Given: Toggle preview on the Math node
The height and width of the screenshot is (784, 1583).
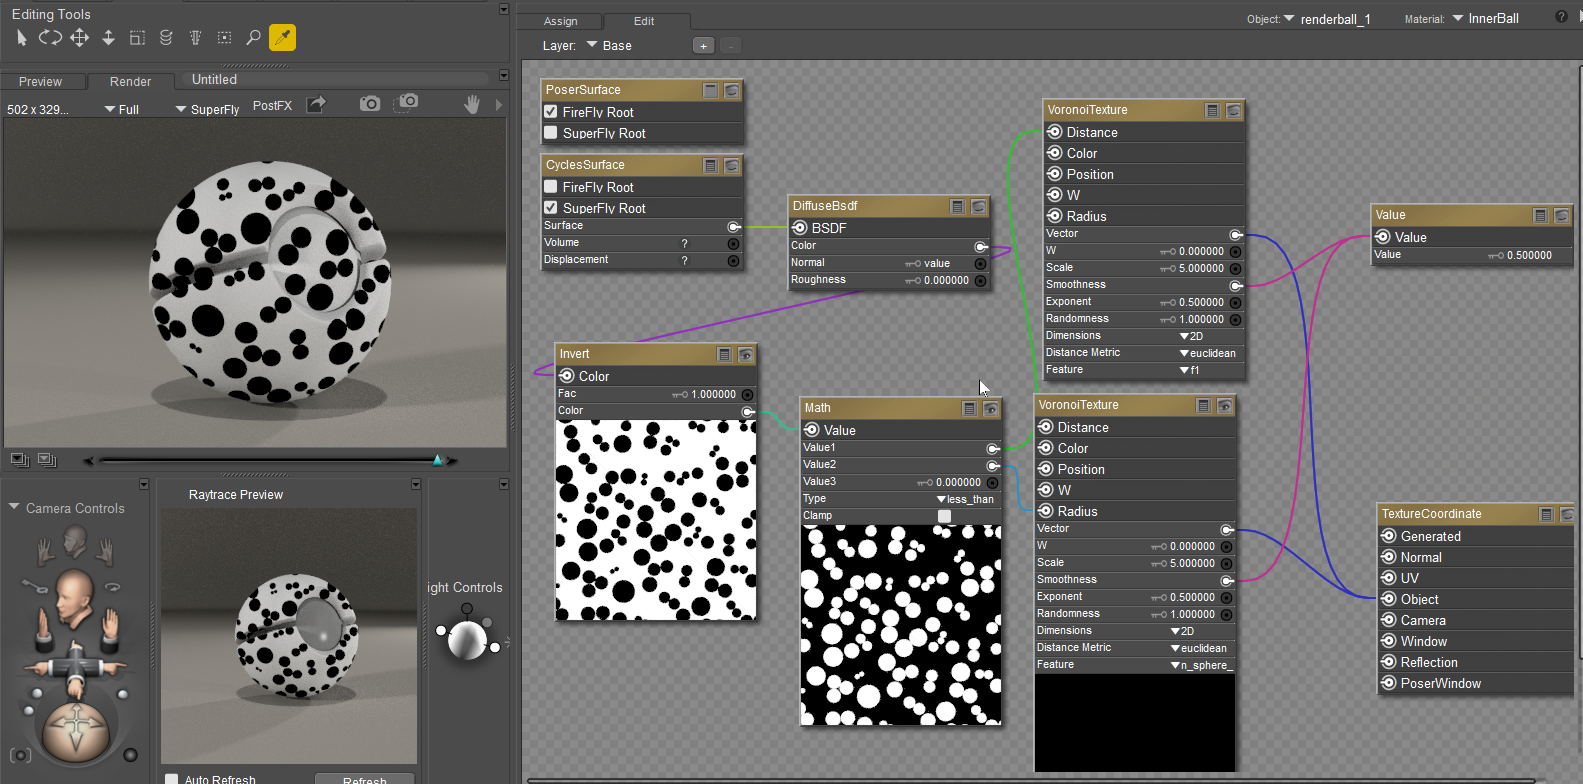Looking at the screenshot, I should (990, 408).
